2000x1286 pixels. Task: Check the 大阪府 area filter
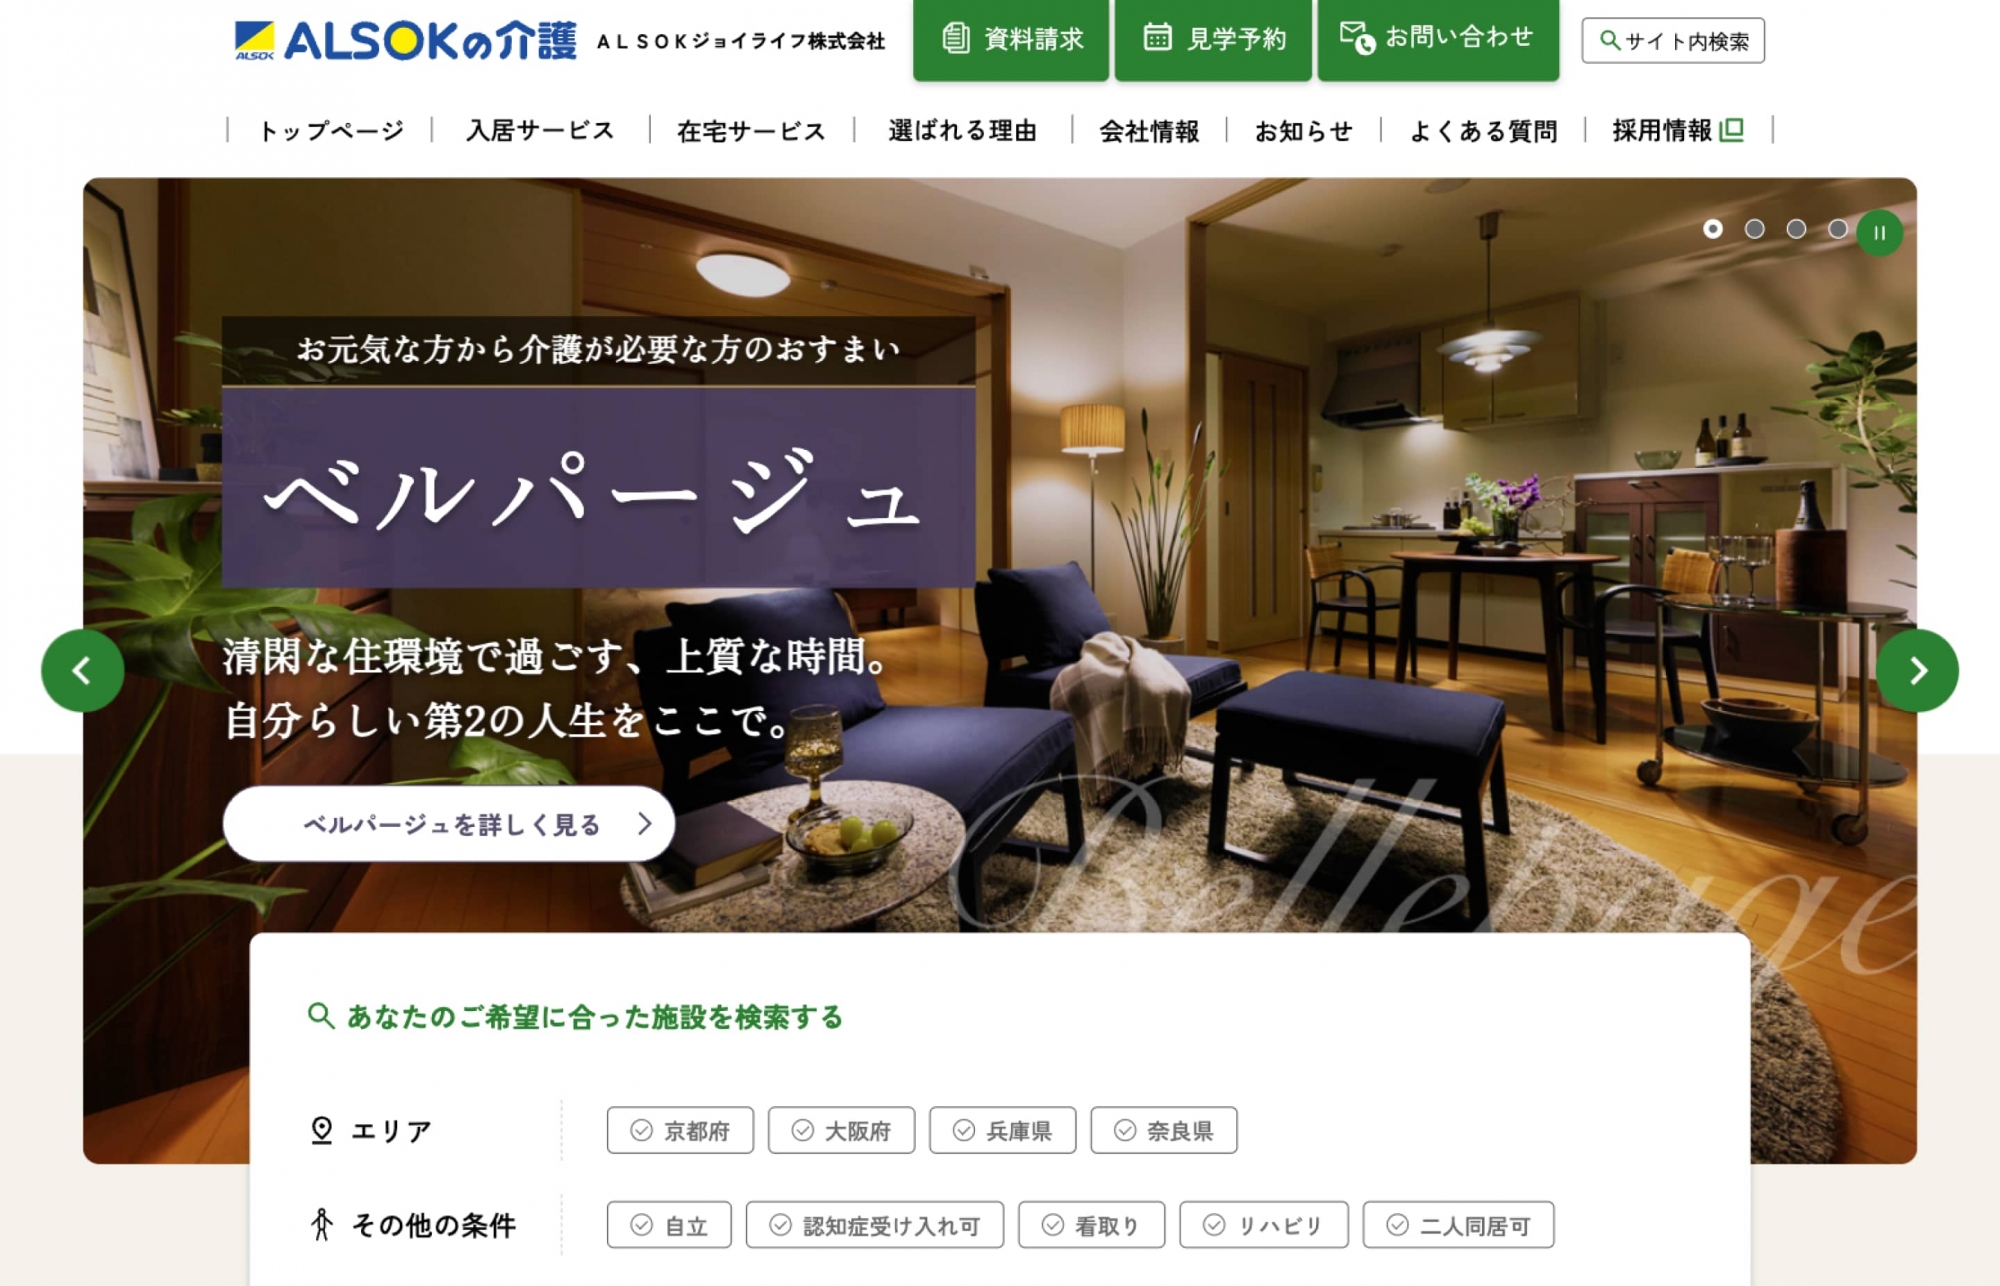[x=841, y=1130]
